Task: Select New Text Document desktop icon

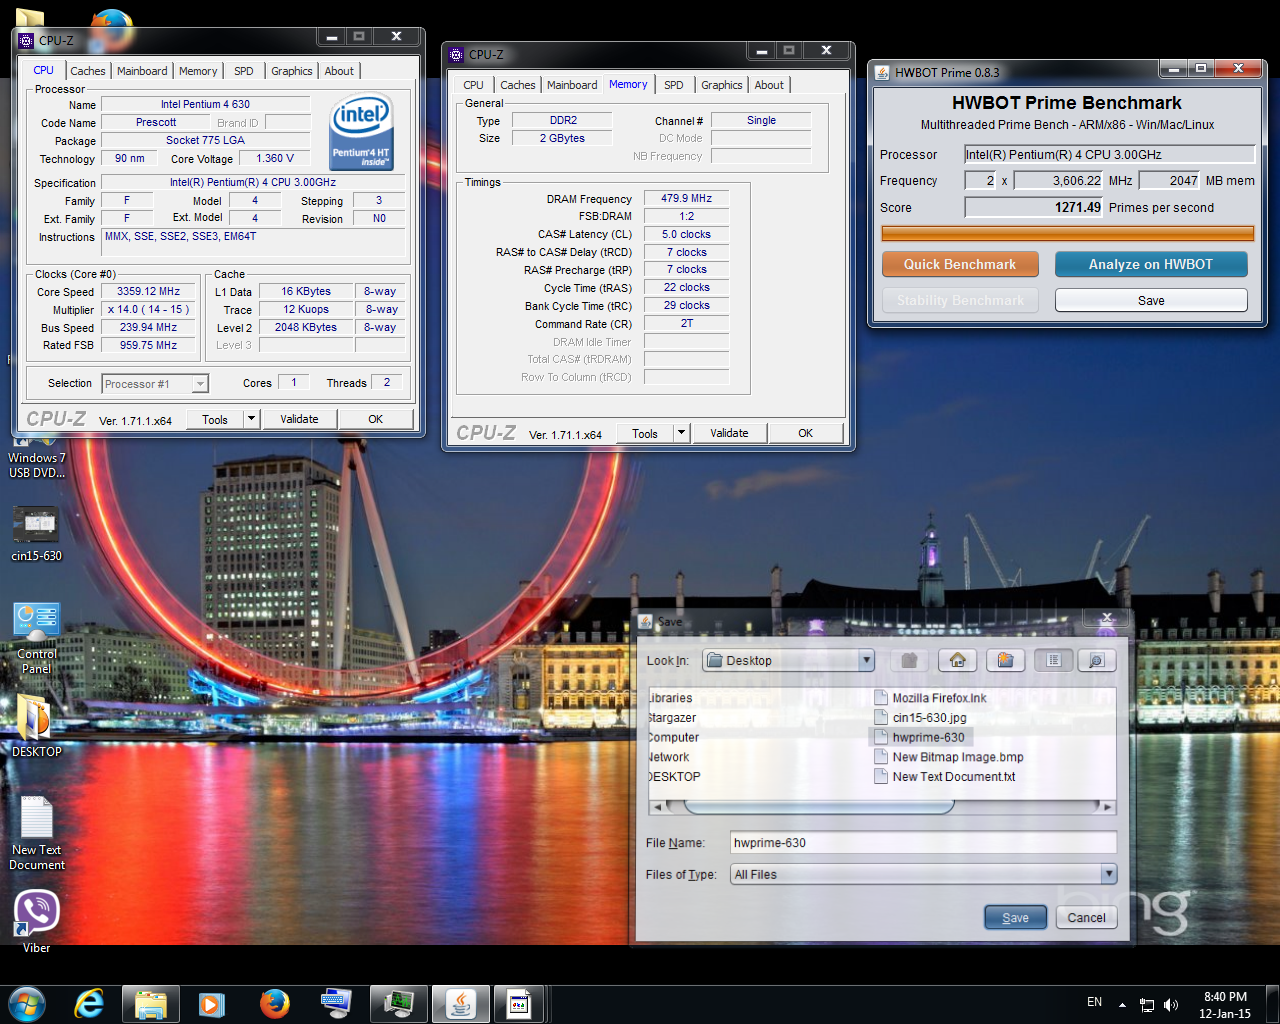Action: (37, 832)
